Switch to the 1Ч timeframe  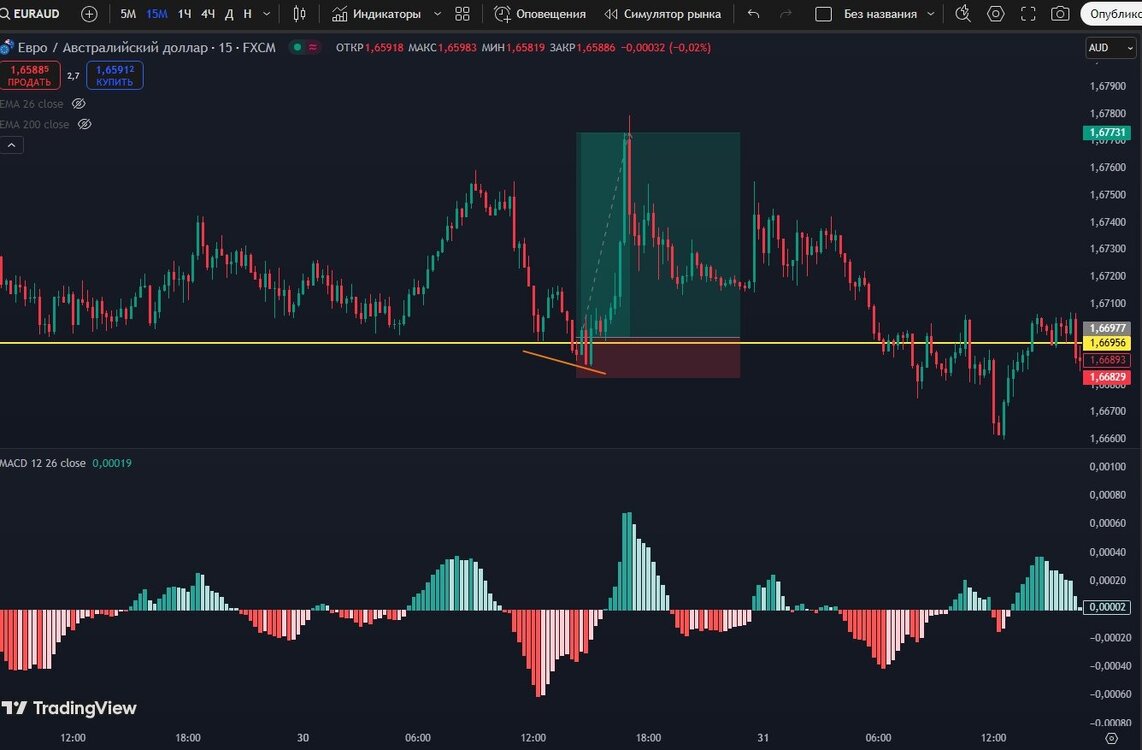coord(185,14)
